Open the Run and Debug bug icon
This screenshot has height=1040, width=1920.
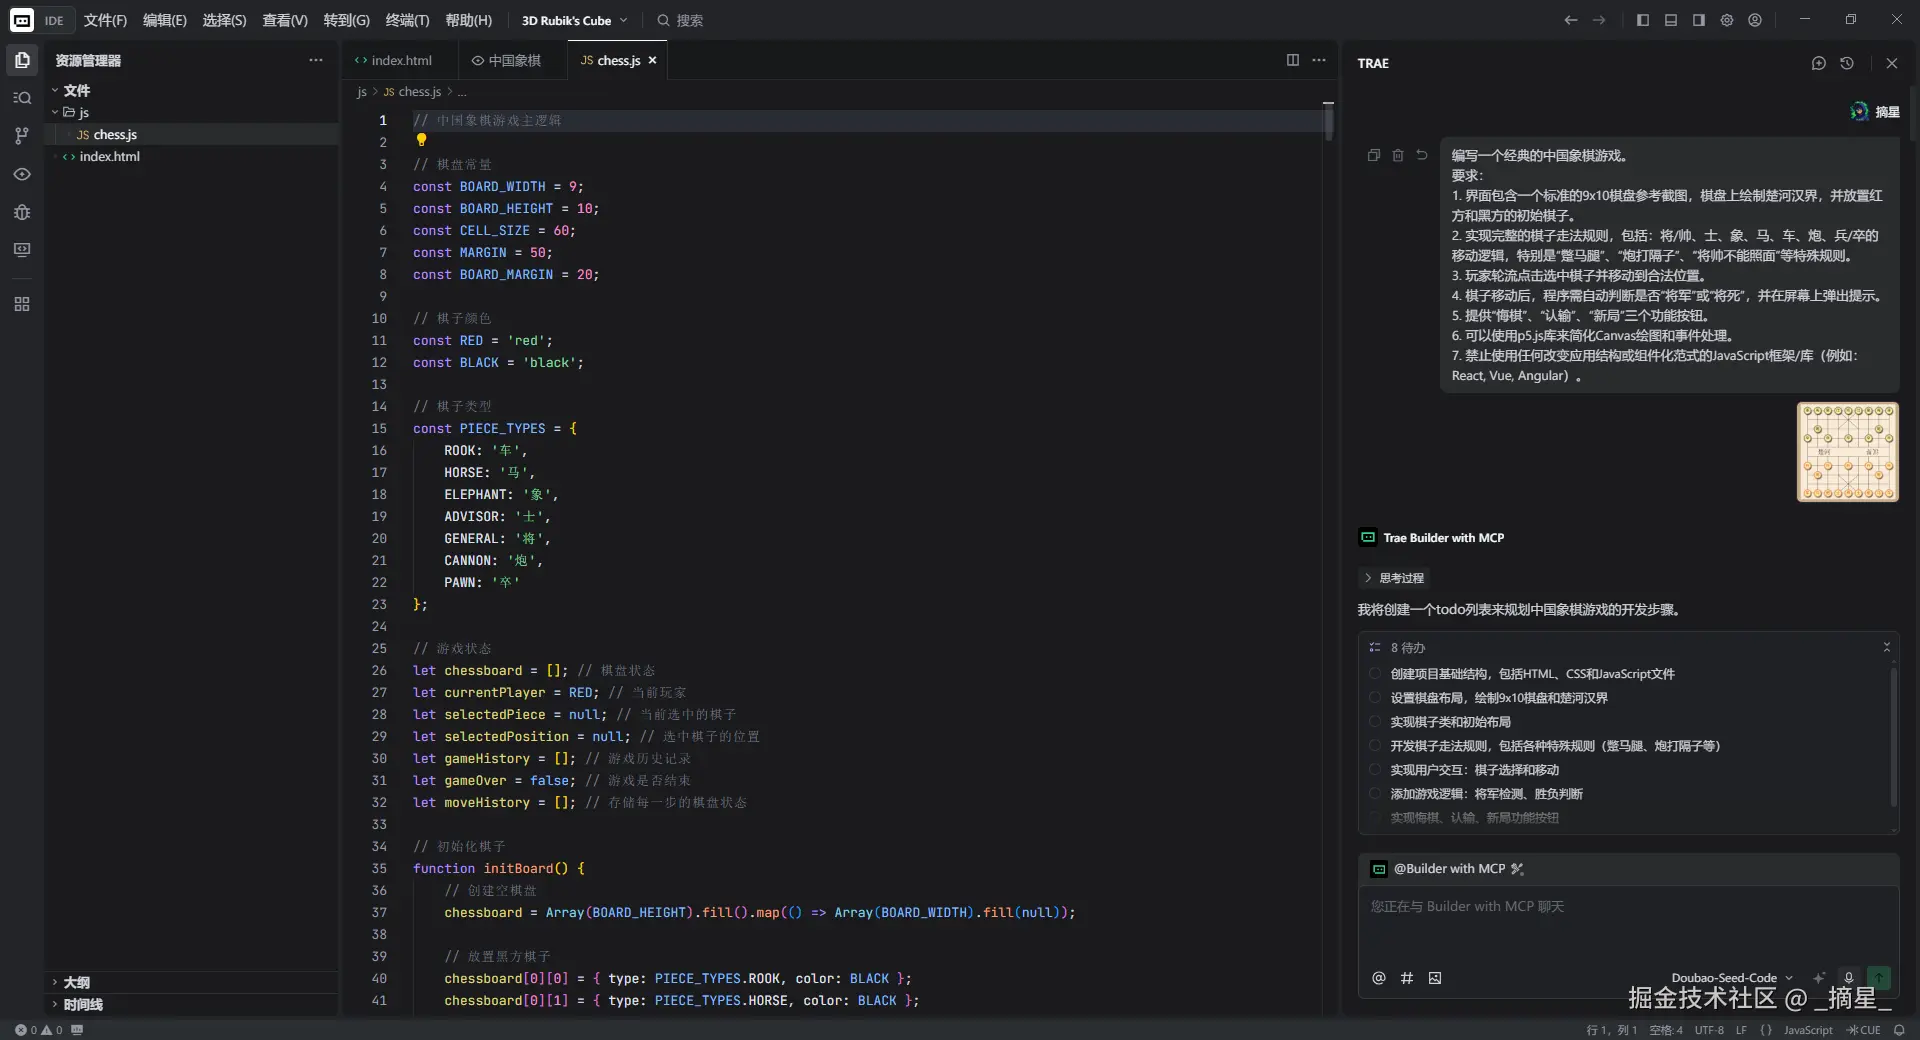pyautogui.click(x=22, y=212)
